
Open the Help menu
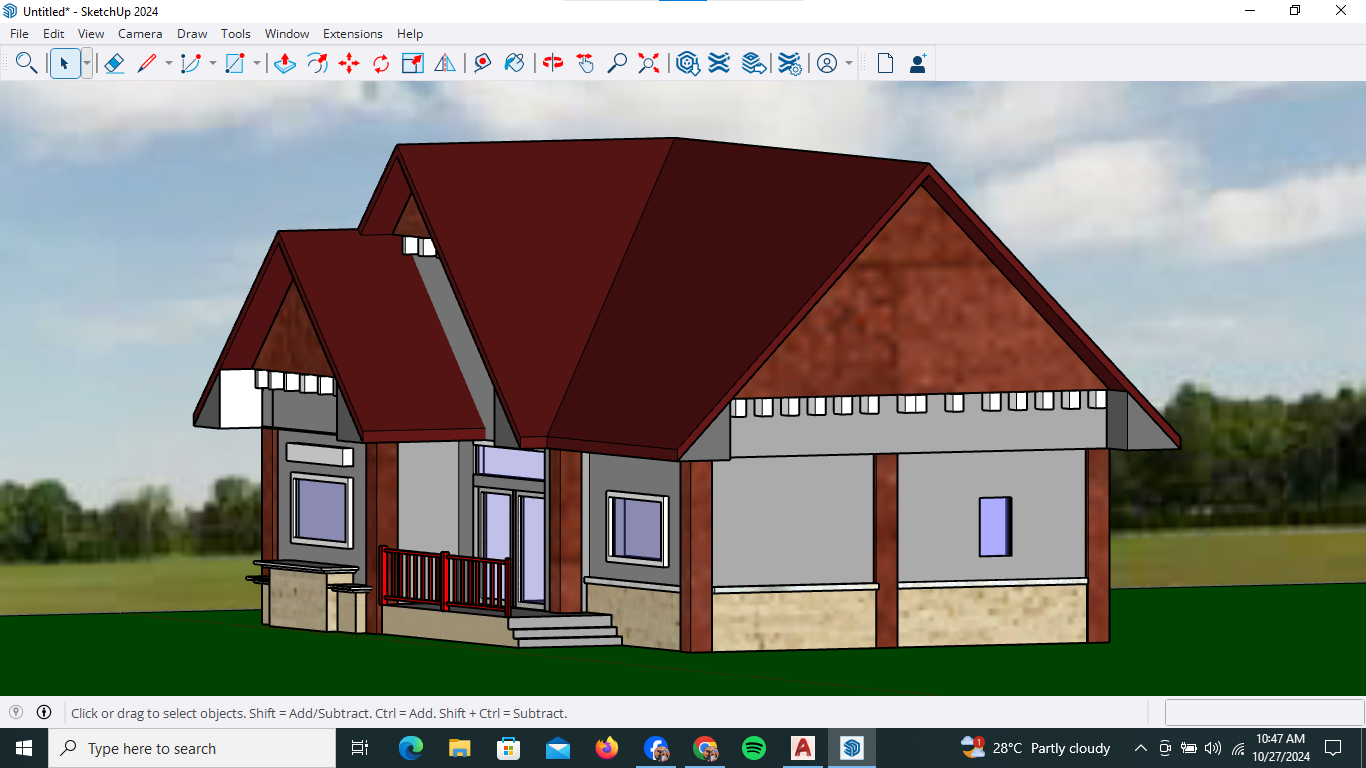(410, 33)
